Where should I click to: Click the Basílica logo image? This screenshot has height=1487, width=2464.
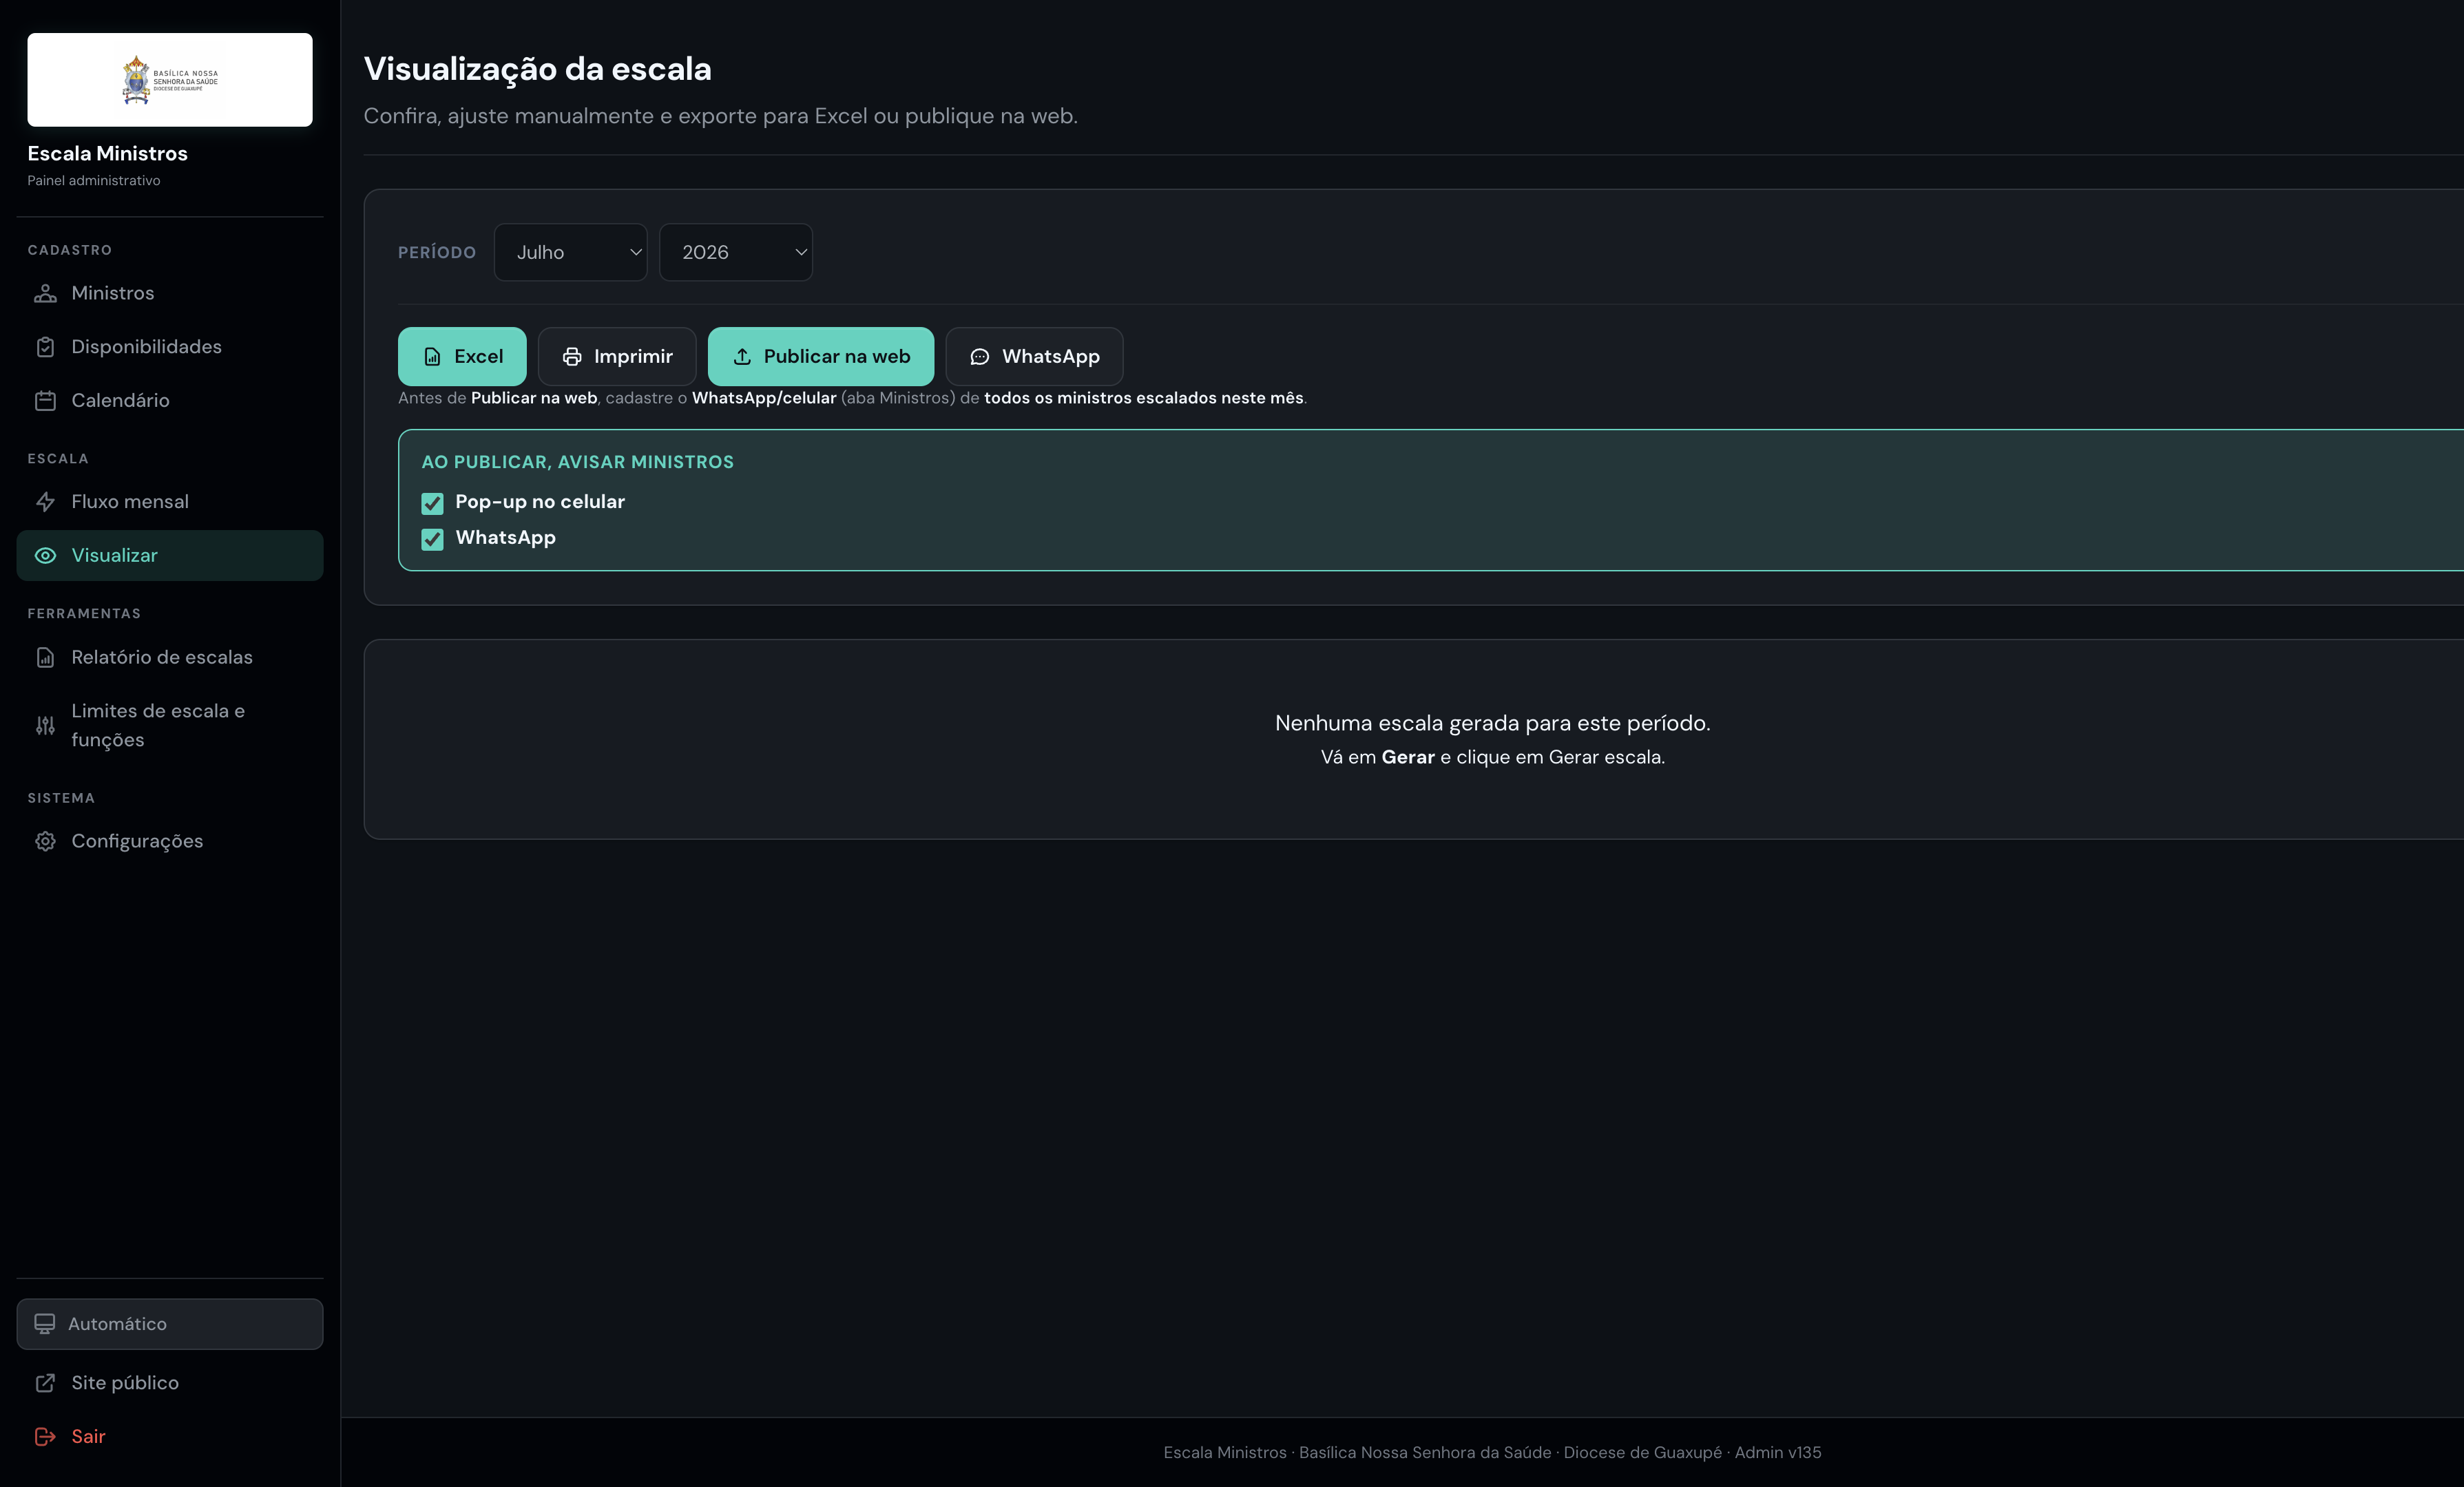coord(170,80)
